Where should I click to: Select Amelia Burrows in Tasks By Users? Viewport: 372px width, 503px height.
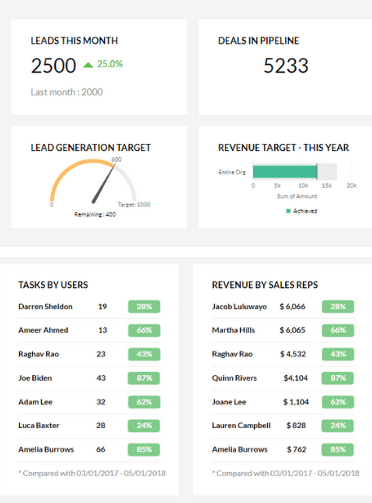[46, 449]
